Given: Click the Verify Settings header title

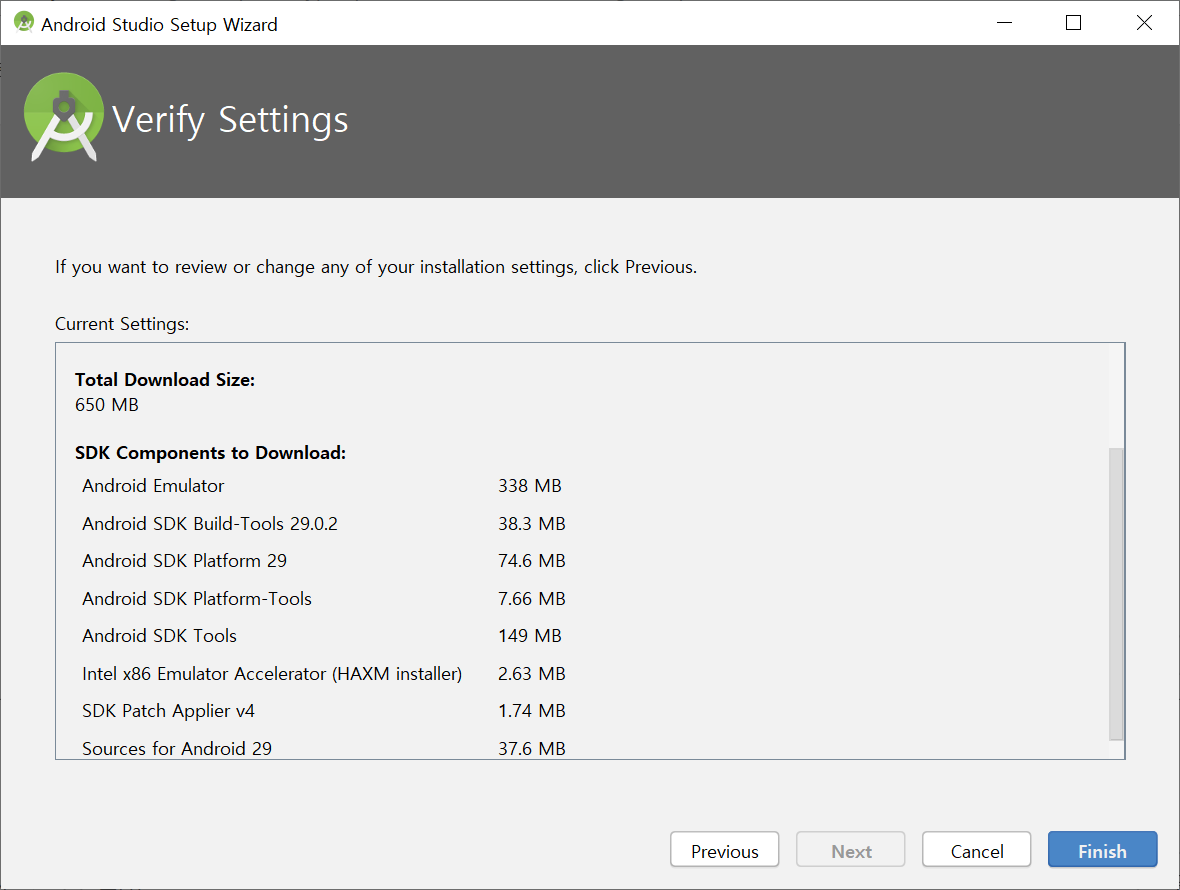Looking at the screenshot, I should point(230,120).
